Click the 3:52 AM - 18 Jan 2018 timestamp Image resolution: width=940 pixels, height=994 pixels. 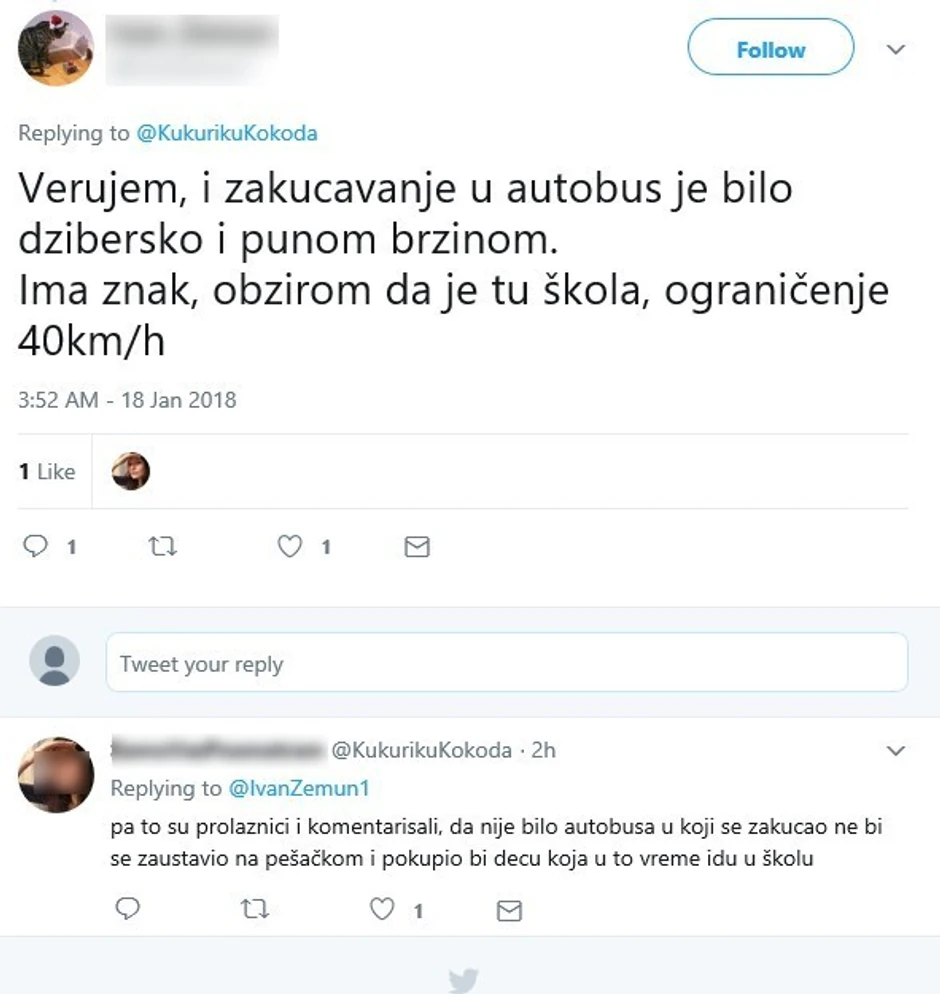pyautogui.click(x=127, y=400)
